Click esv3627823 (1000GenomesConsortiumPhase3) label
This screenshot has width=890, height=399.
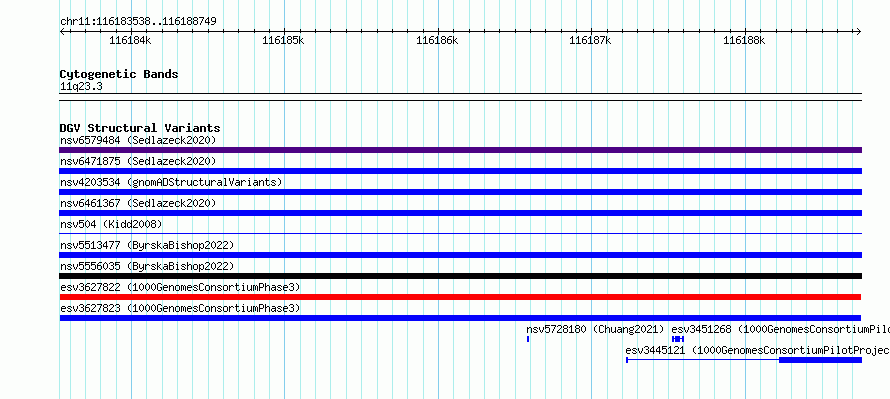pyautogui.click(x=180, y=308)
